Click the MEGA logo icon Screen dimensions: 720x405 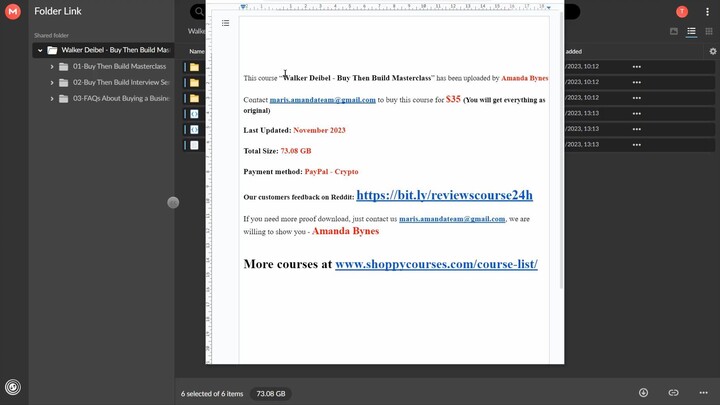coord(13,12)
